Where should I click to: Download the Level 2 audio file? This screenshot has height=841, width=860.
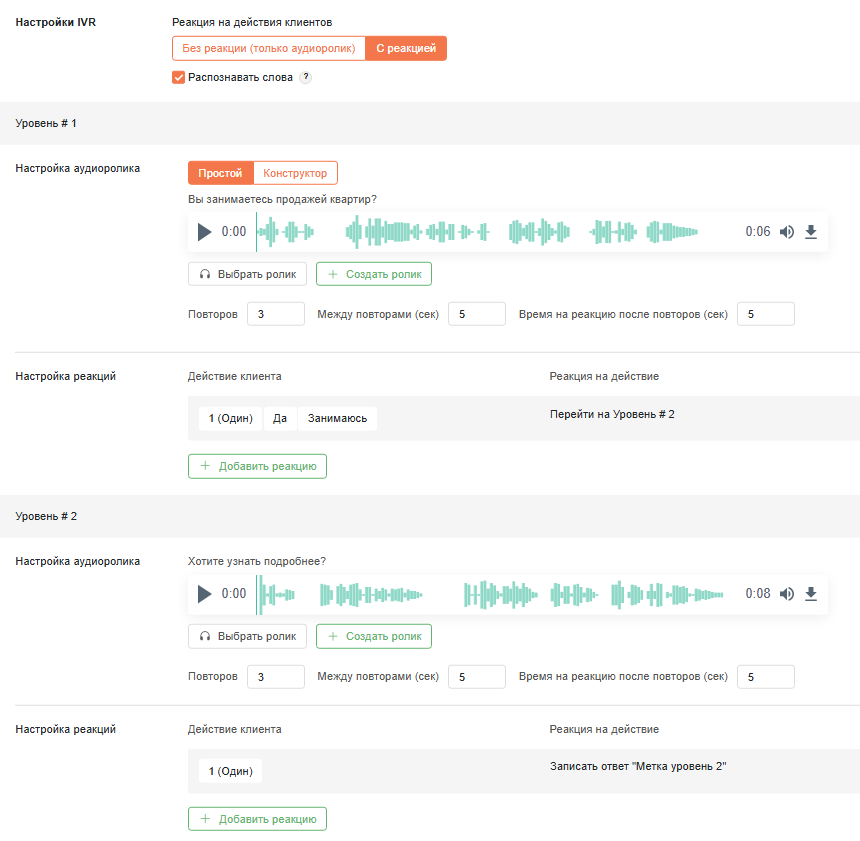click(811, 594)
